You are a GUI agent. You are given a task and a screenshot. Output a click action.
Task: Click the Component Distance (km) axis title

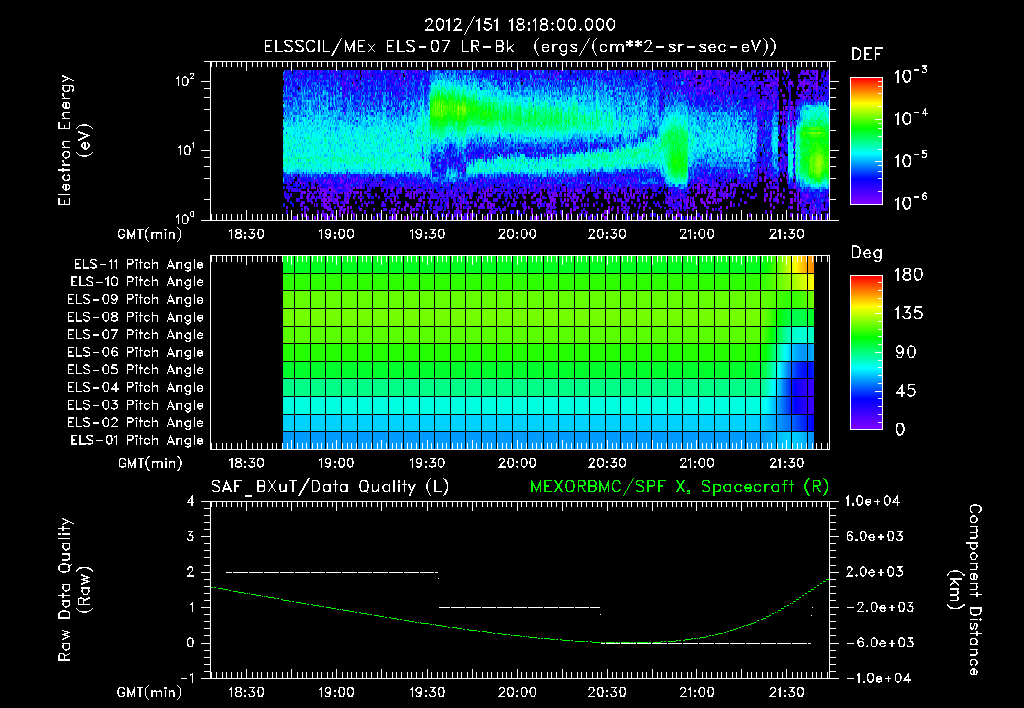(x=965, y=590)
